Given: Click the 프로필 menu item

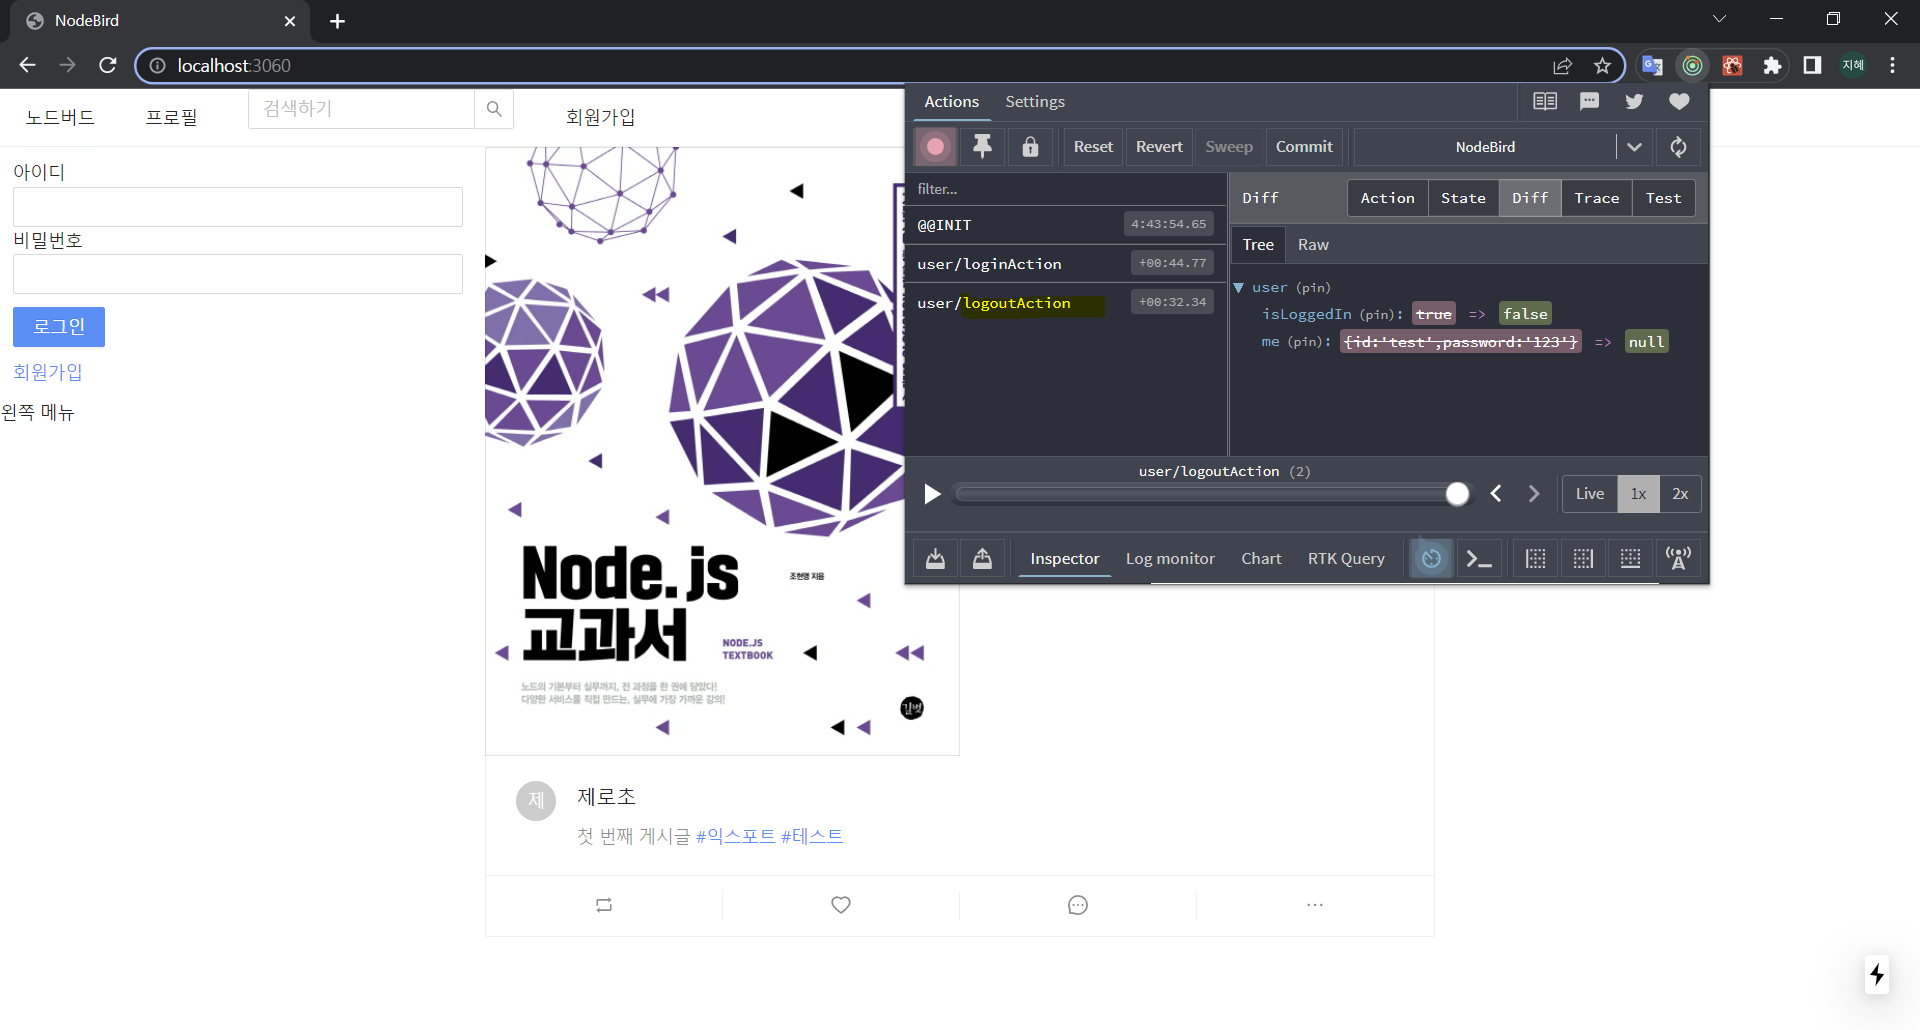Looking at the screenshot, I should click(171, 117).
